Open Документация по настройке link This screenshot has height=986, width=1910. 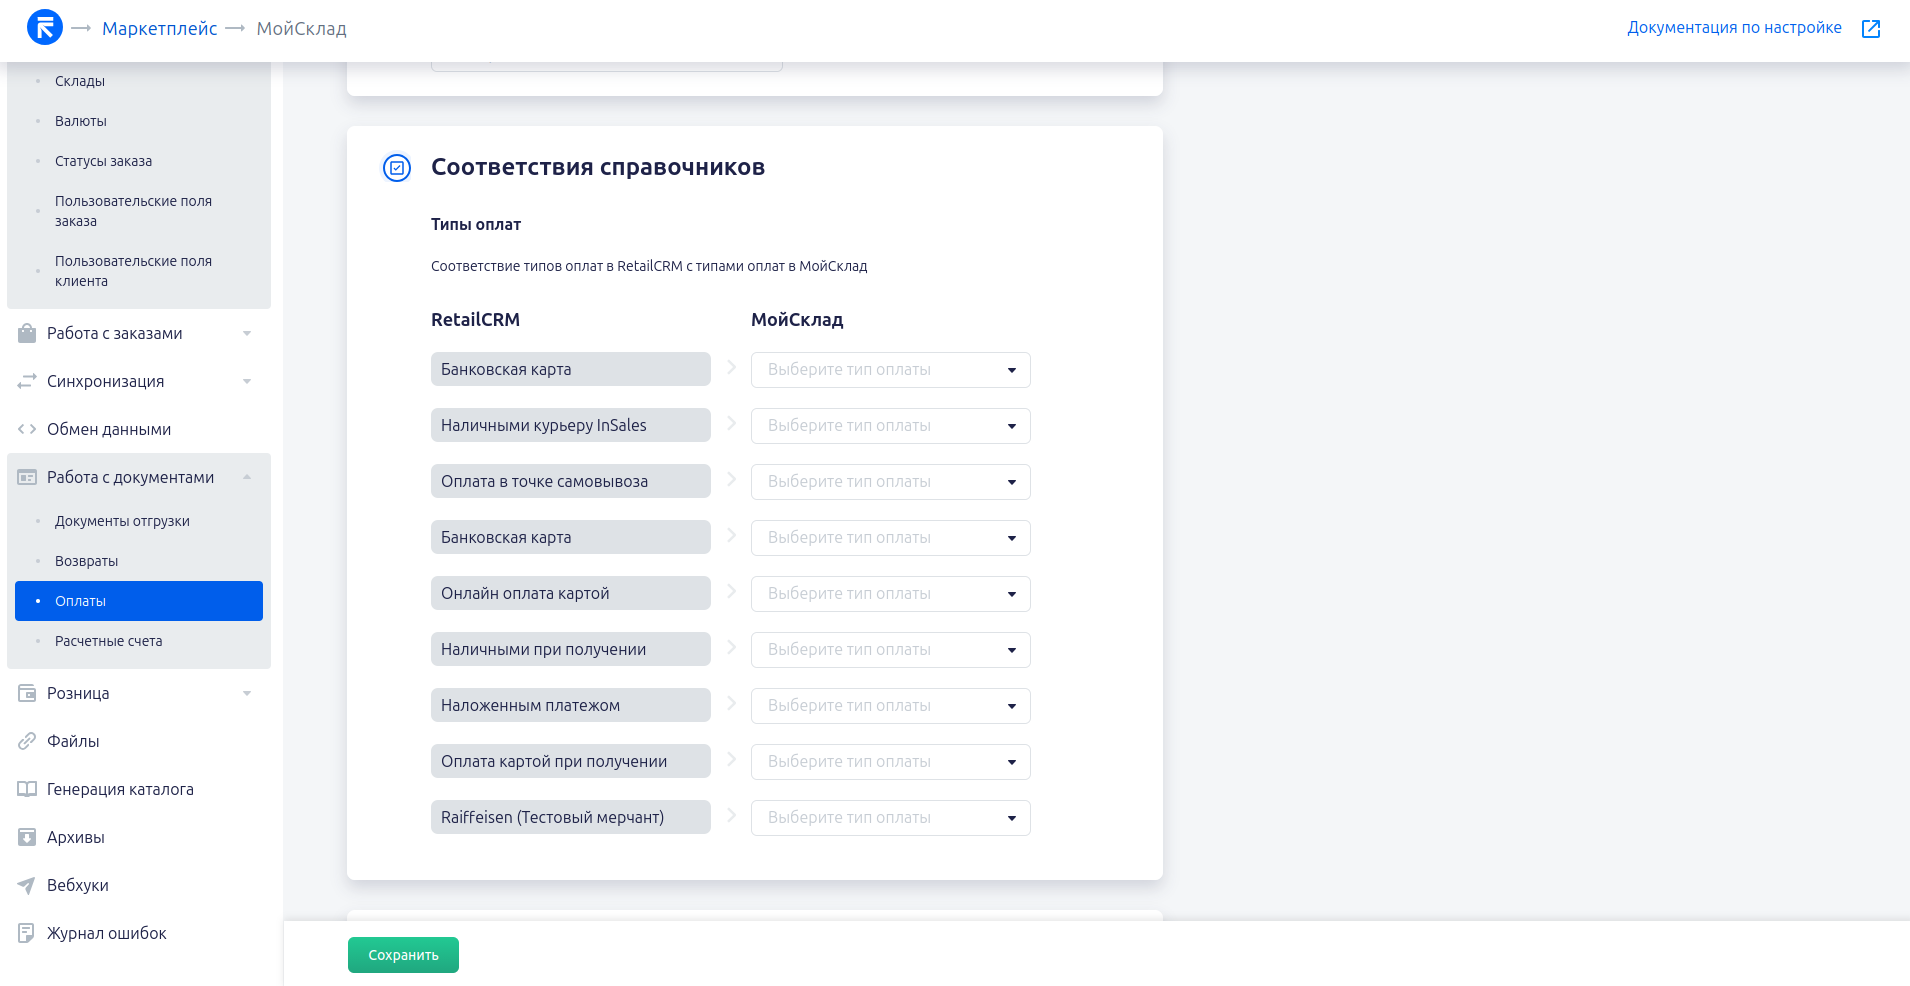(1734, 28)
